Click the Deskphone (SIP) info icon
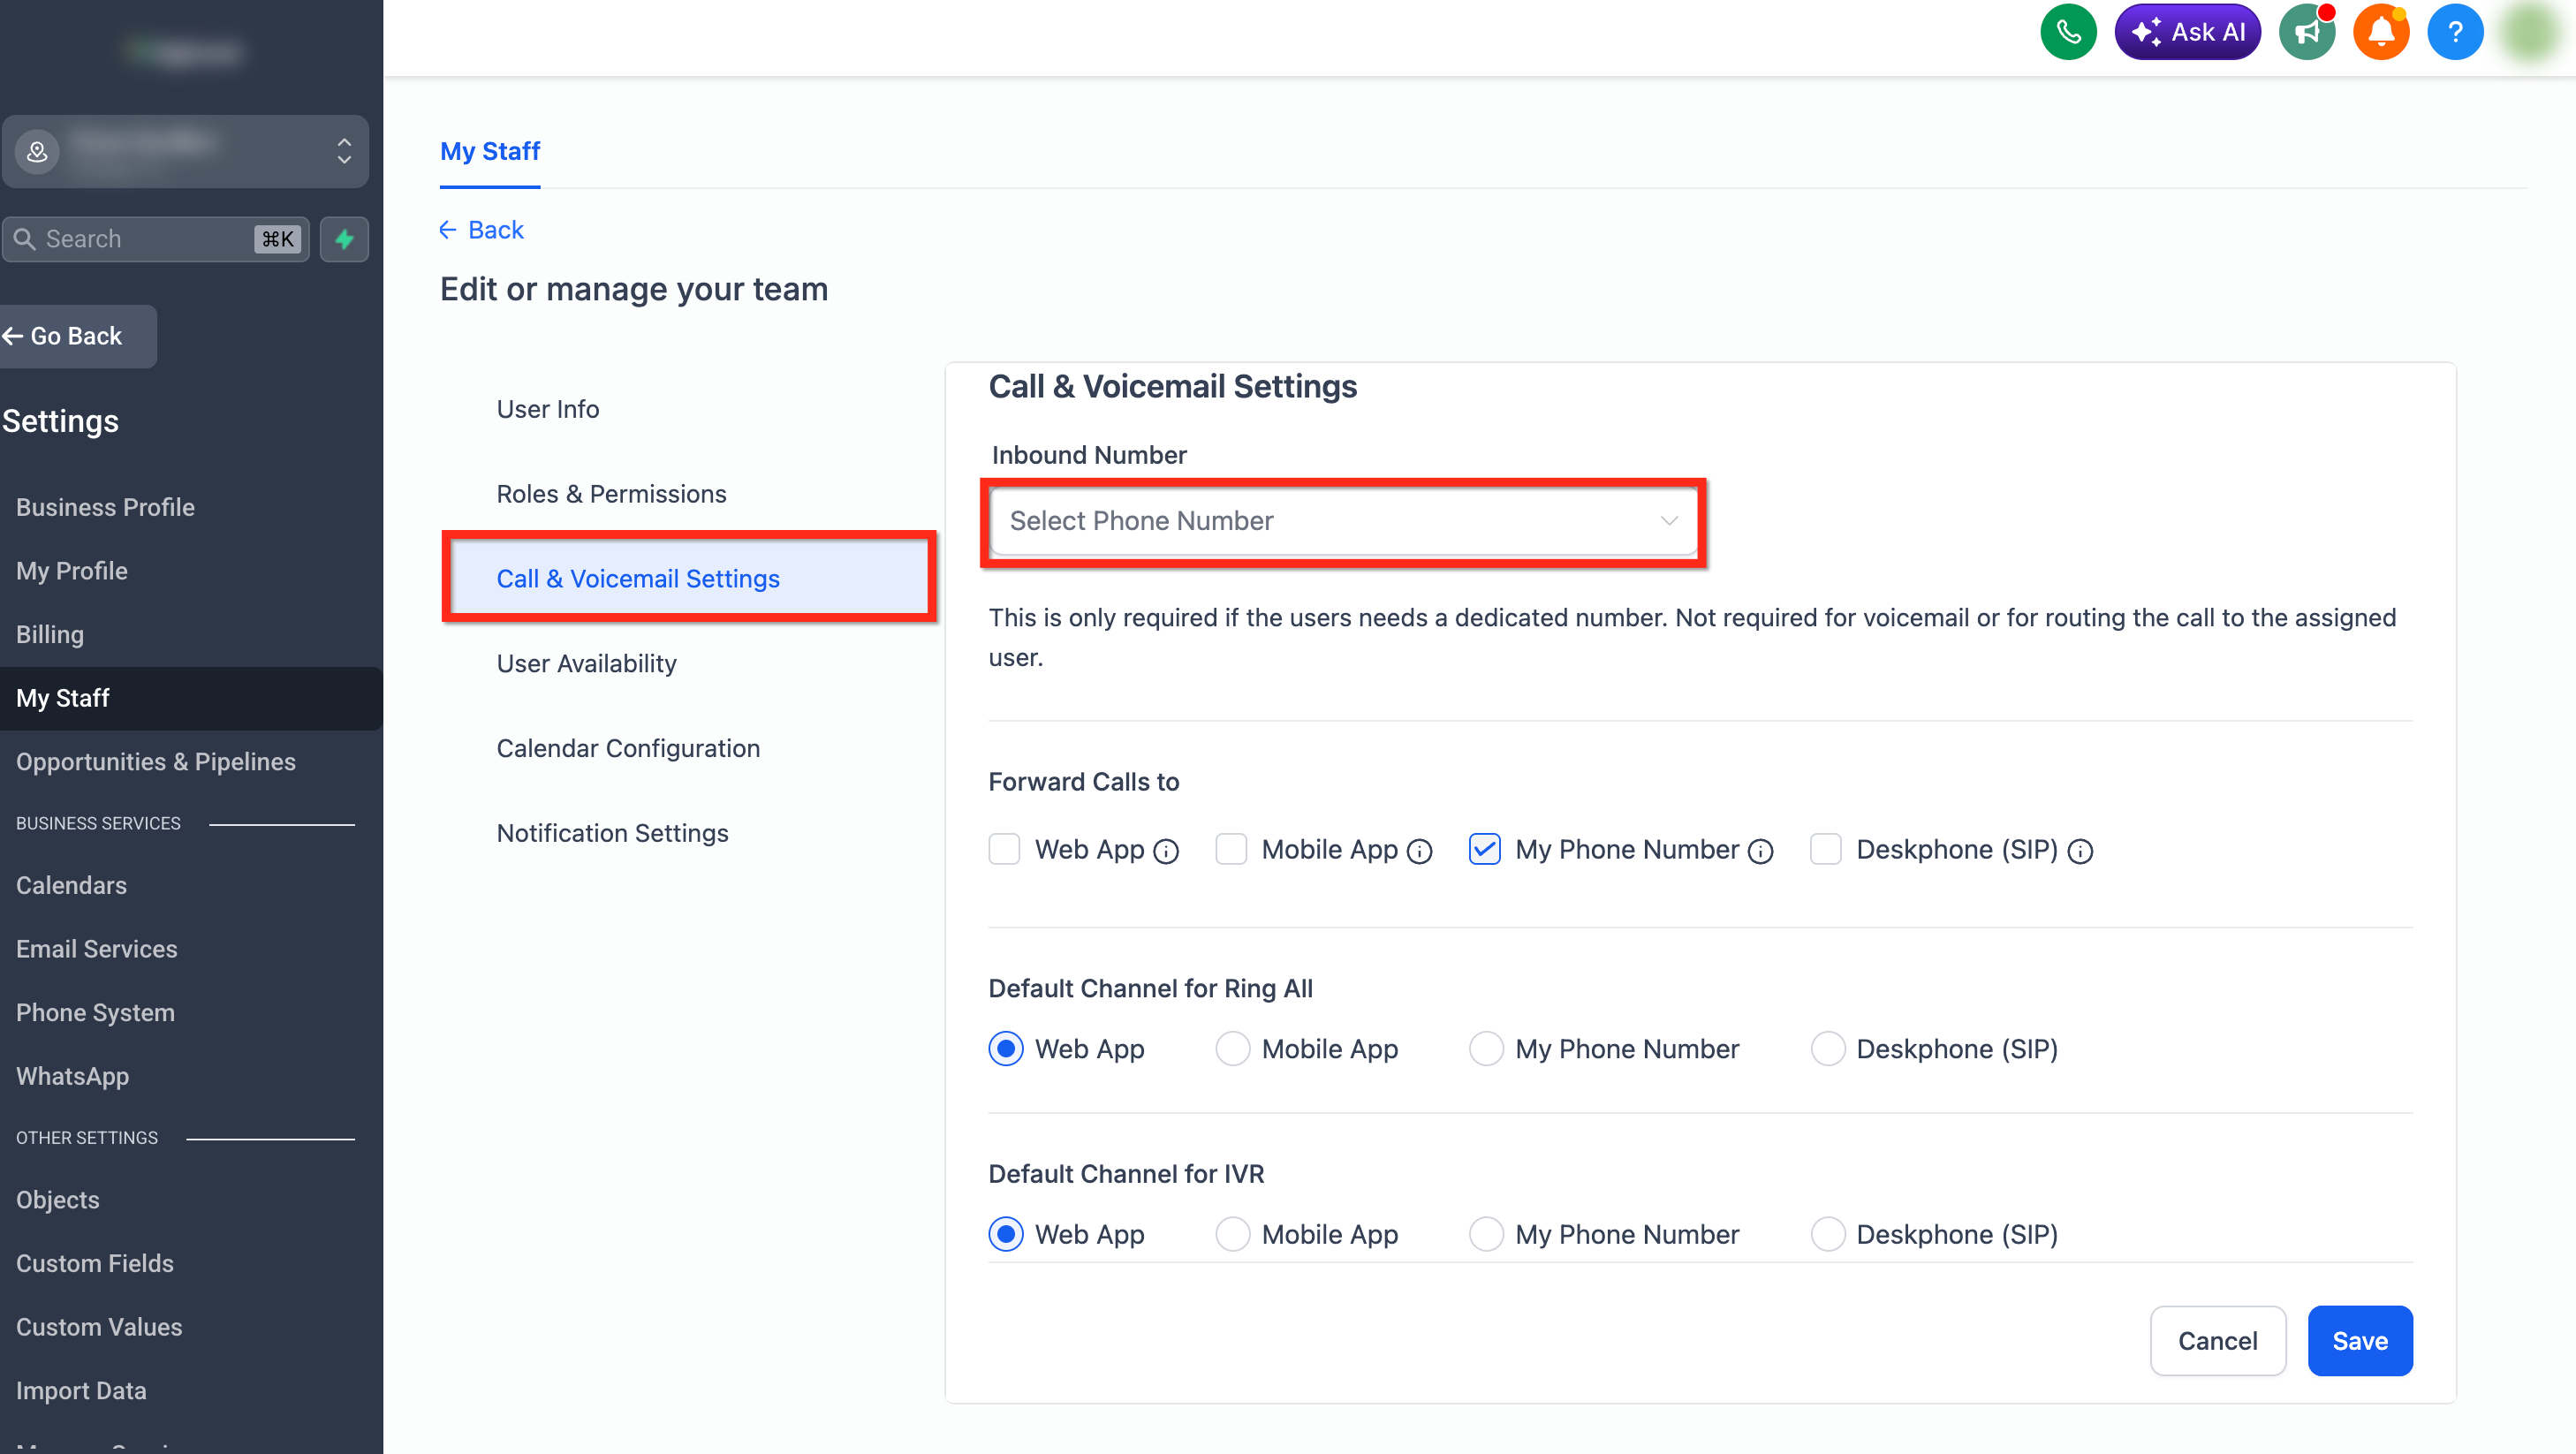Screen dimensions: 2576x1454 point(2080,851)
